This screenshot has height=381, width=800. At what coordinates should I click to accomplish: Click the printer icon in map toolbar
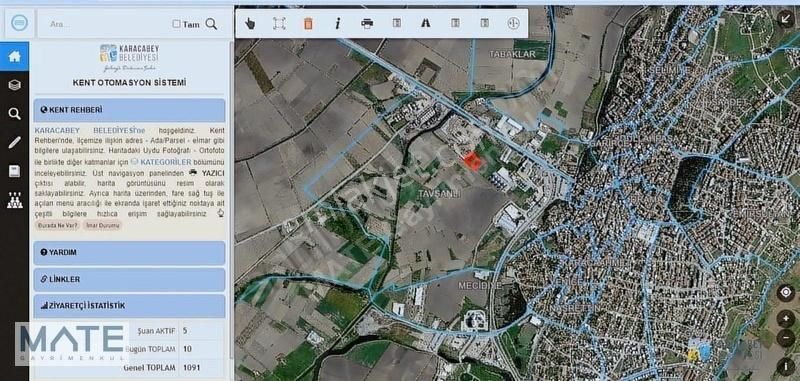tap(367, 23)
